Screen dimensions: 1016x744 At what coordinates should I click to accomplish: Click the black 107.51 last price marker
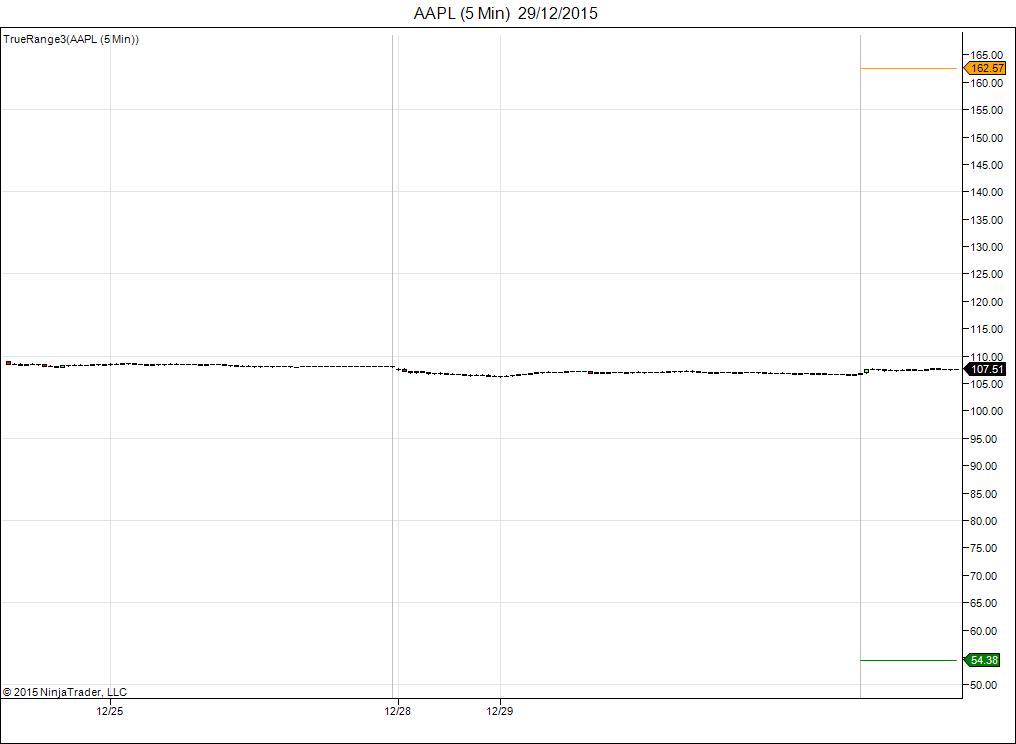pyautogui.click(x=985, y=369)
